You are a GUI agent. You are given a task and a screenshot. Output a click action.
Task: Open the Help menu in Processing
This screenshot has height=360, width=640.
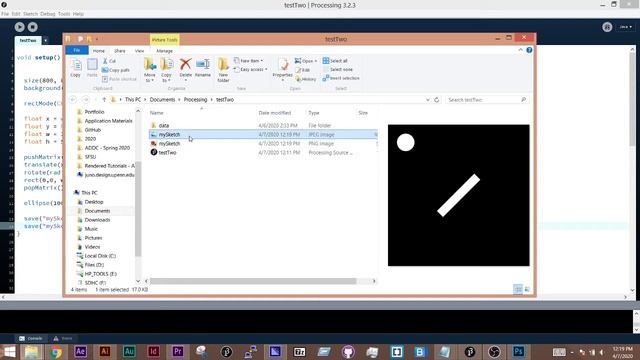point(78,14)
